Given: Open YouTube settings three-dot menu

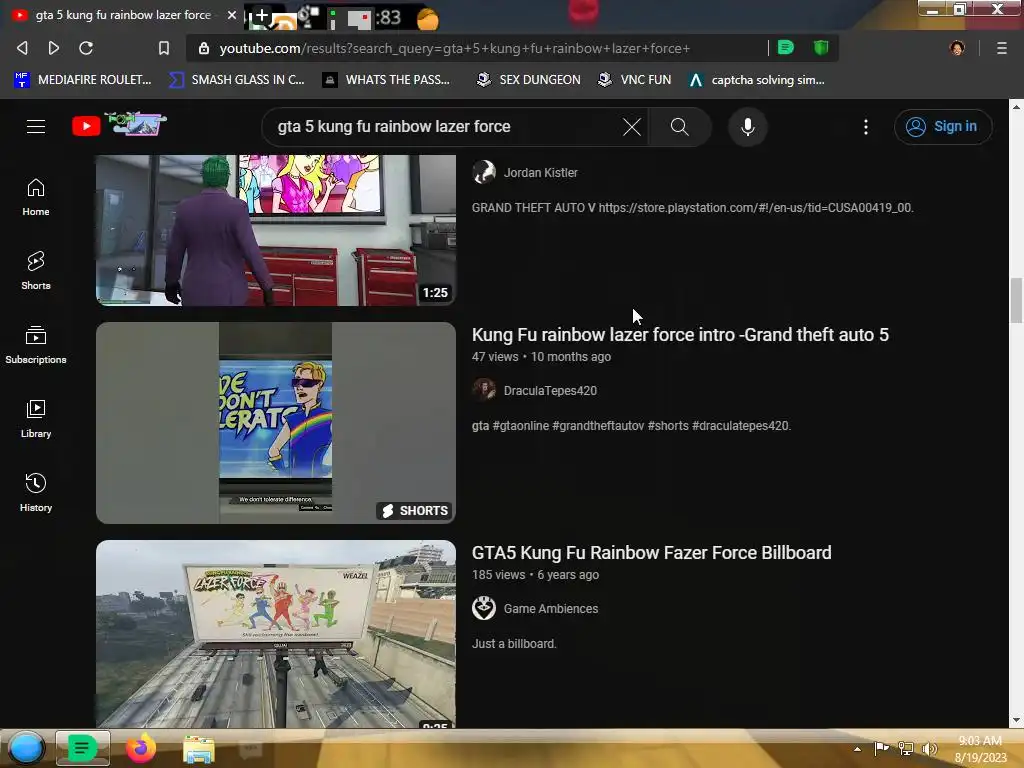Looking at the screenshot, I should click(866, 127).
